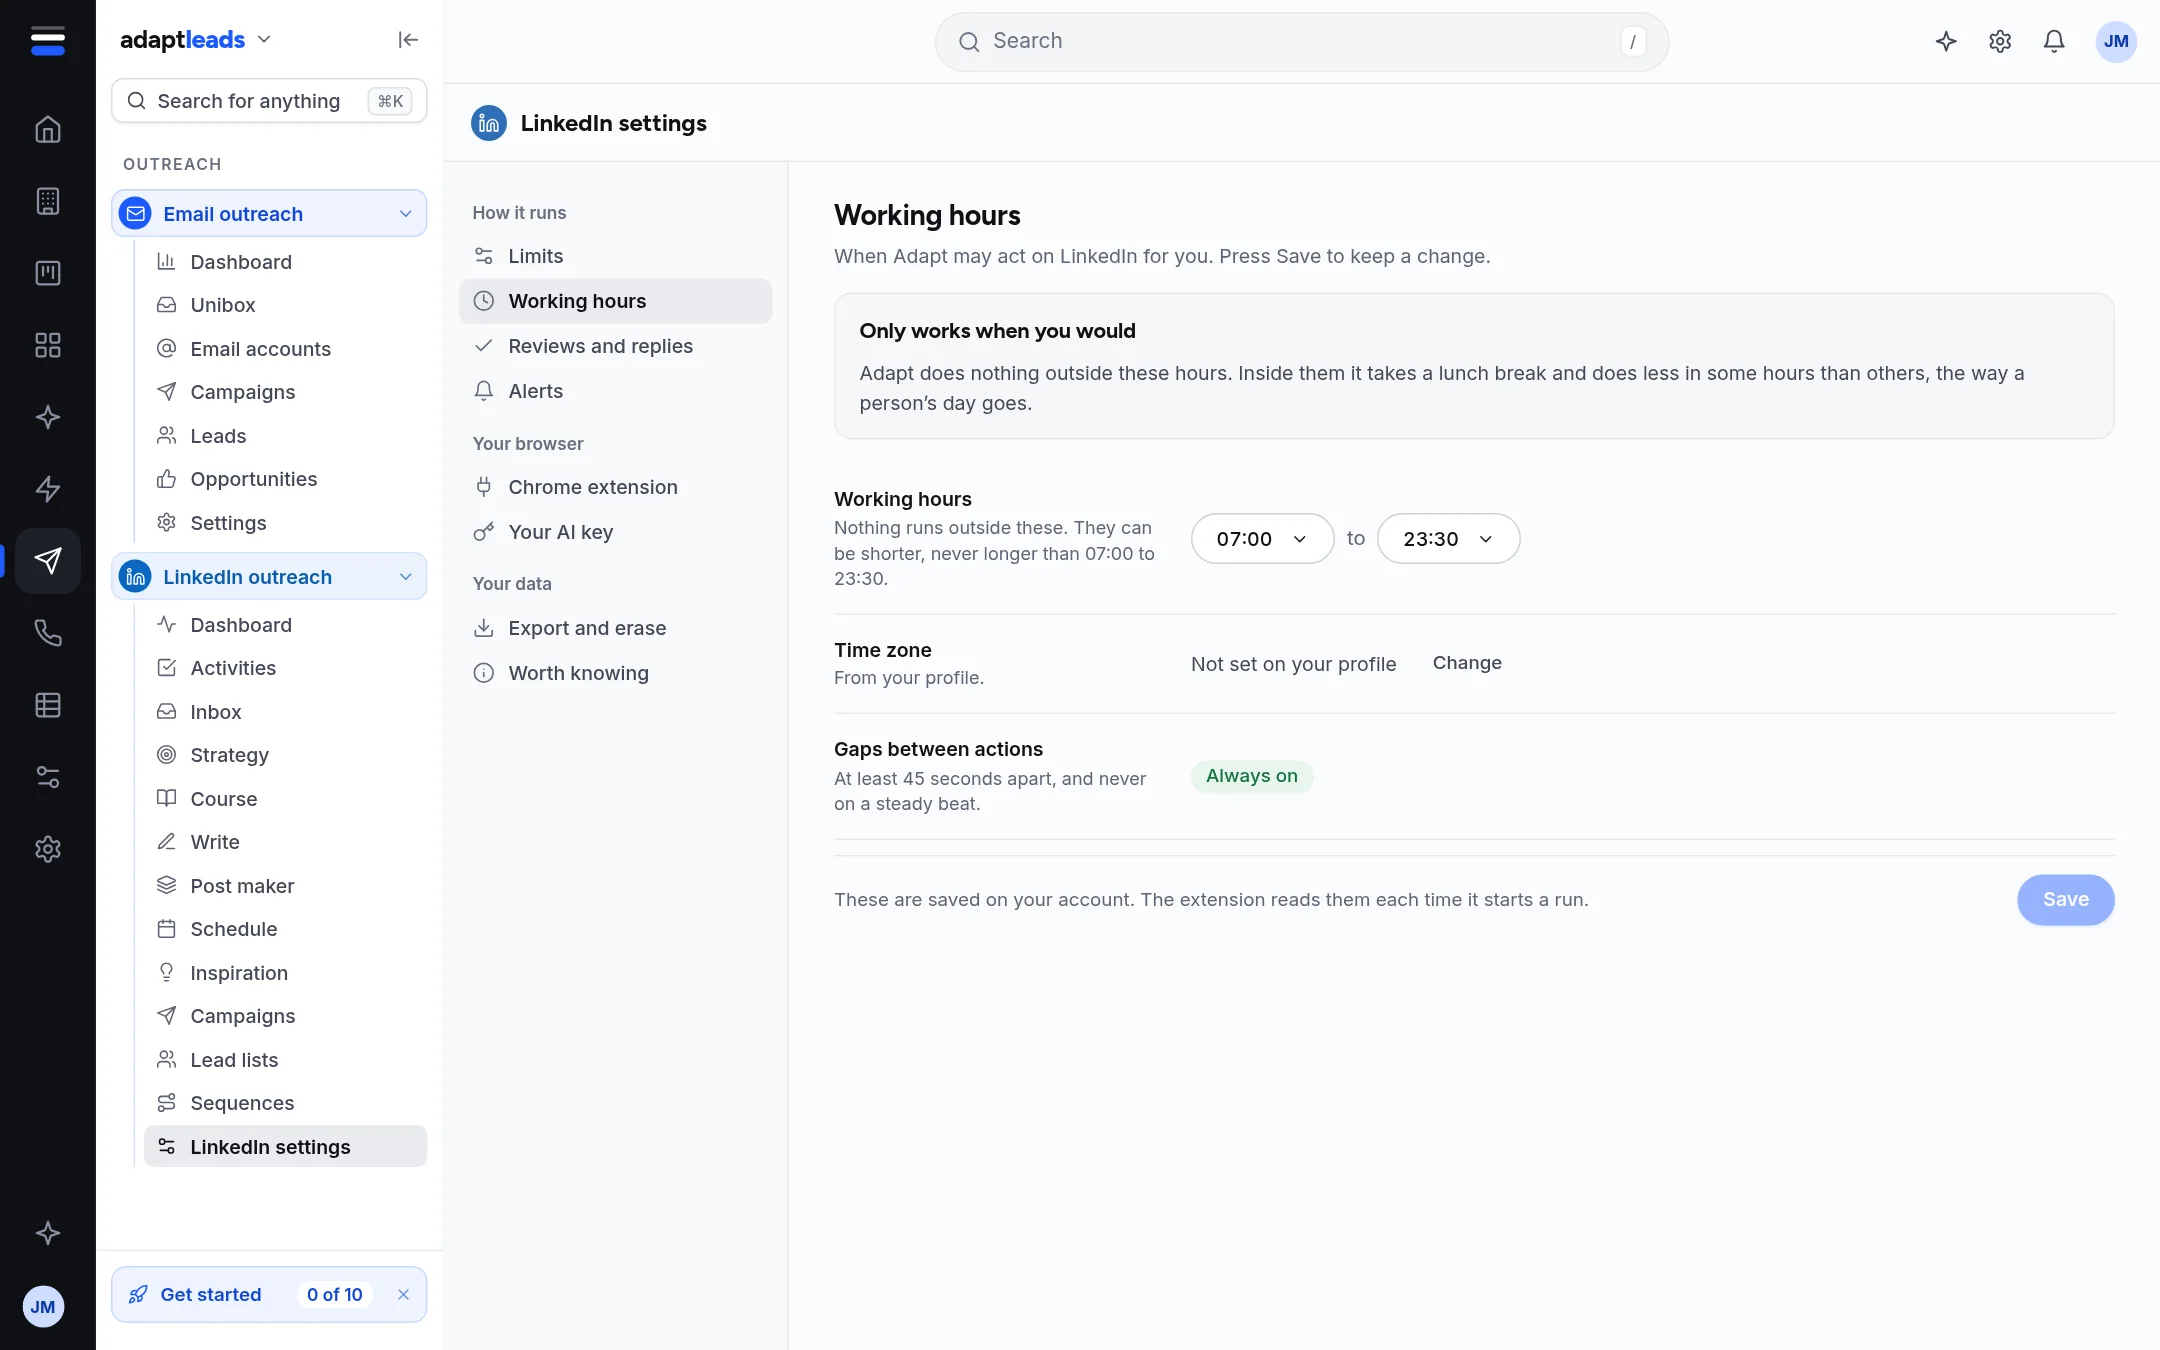Viewport: 2160px width, 1350px height.
Task: Open the table grid icon in left rail
Action: coord(48,705)
